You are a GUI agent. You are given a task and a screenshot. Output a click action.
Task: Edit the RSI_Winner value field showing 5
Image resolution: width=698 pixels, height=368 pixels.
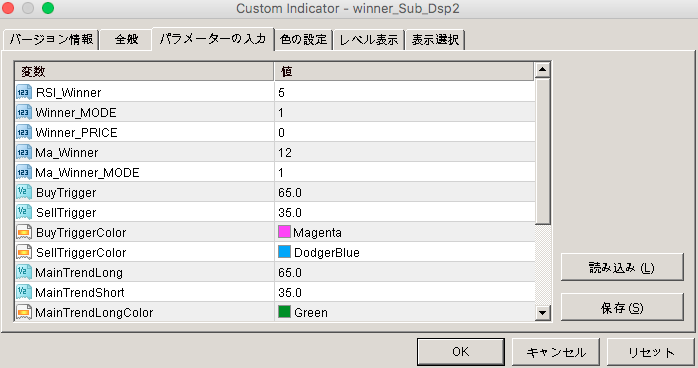(405, 92)
